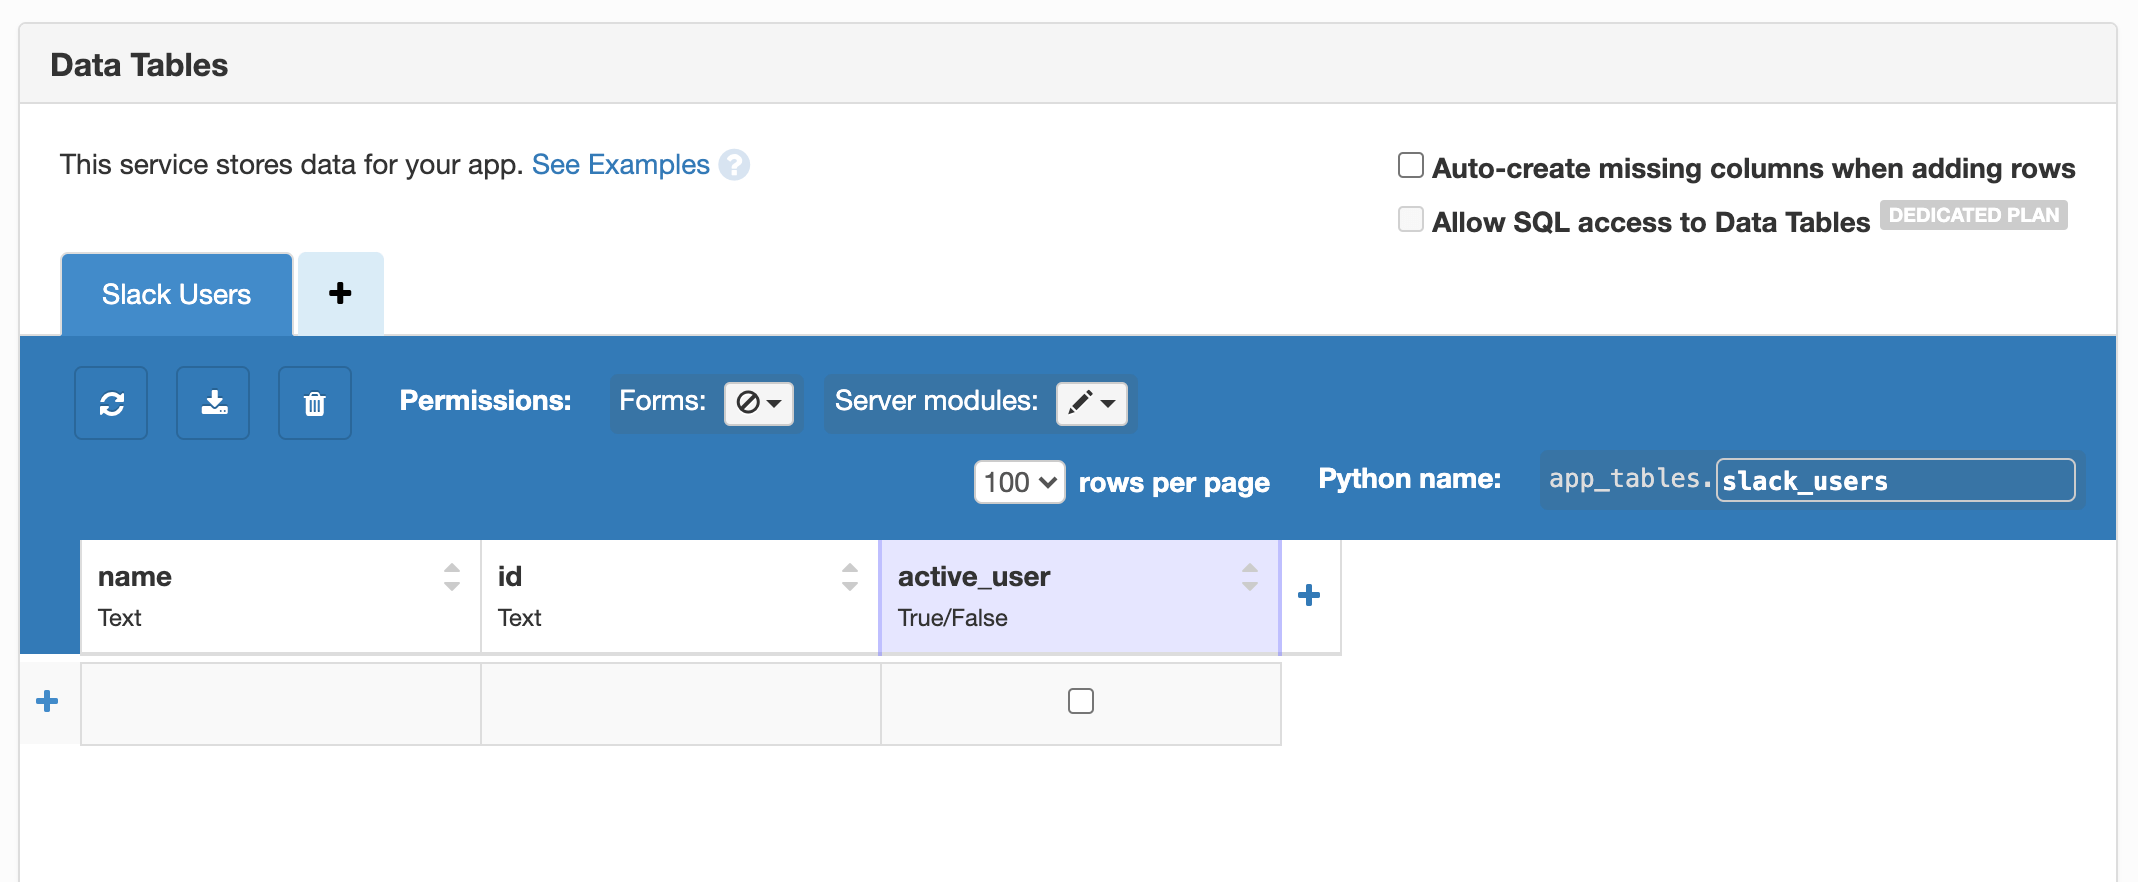The image size is (2138, 882).
Task: Sort by the id column arrows
Action: pos(850,577)
